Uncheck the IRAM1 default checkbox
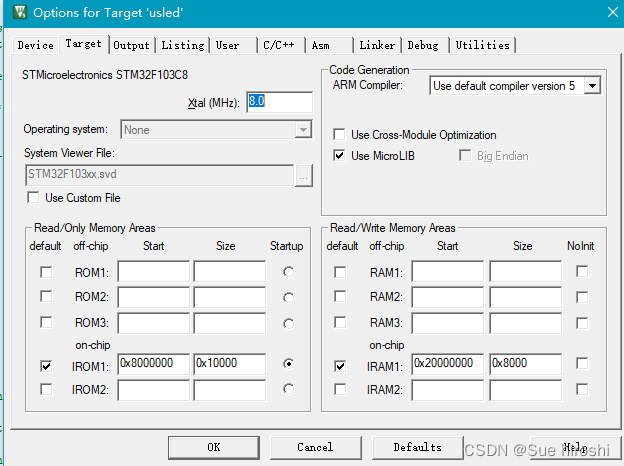The width and height of the screenshot is (624, 466). pos(340,366)
